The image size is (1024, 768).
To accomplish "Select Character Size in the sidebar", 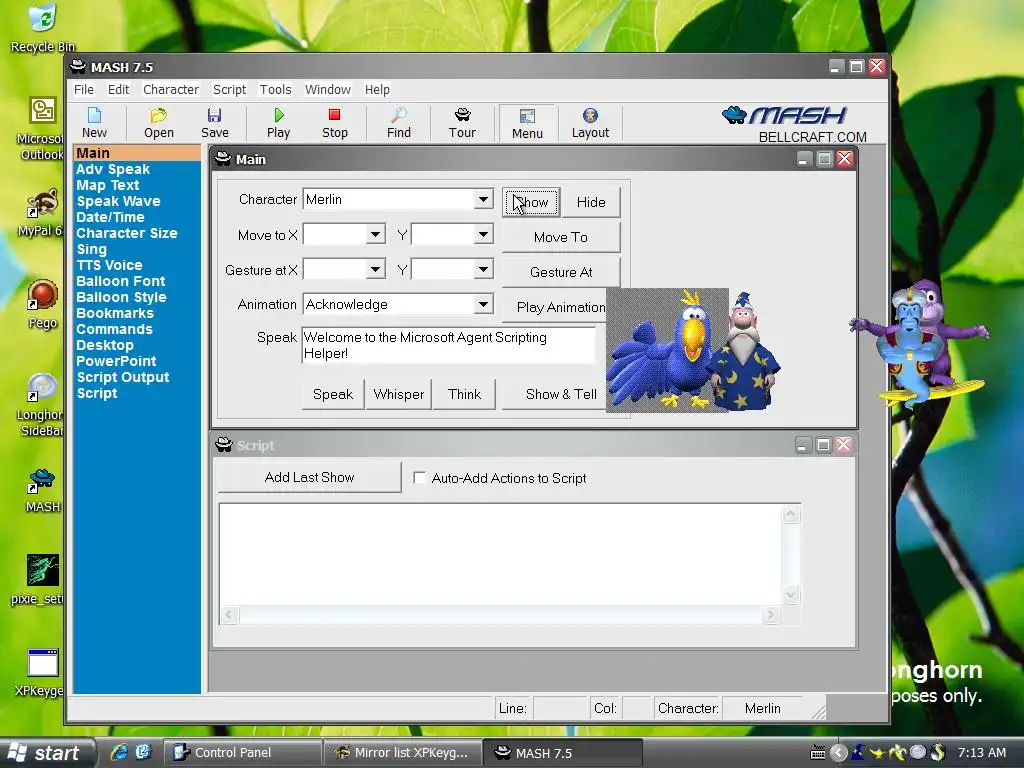I will (x=127, y=233).
